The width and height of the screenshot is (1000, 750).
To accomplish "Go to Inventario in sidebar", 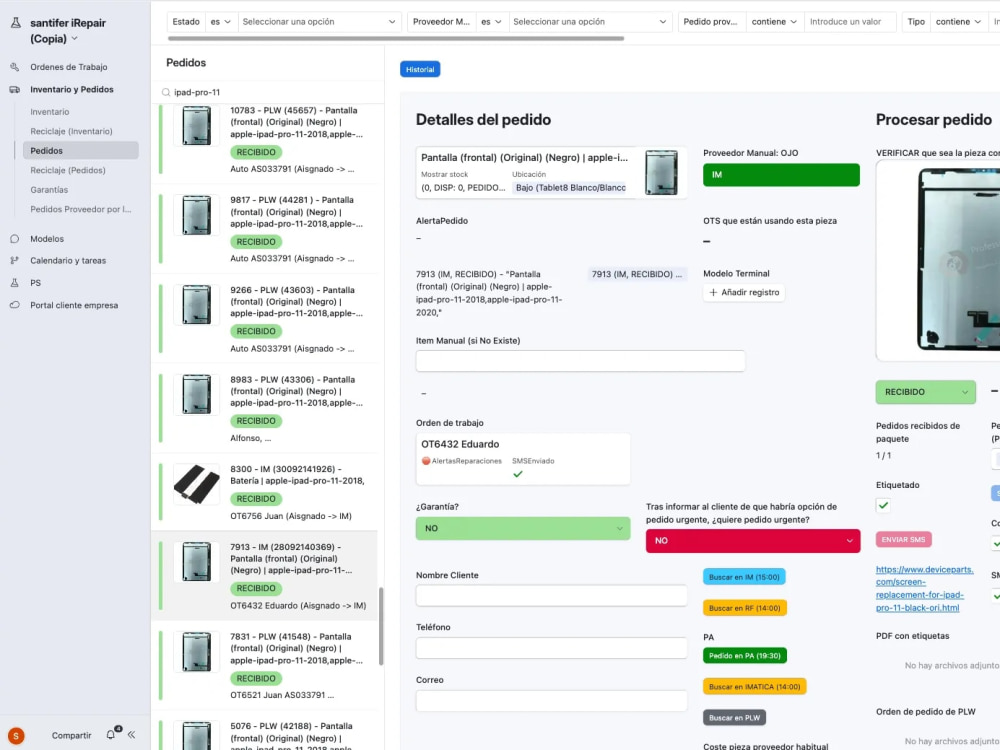I will point(50,112).
